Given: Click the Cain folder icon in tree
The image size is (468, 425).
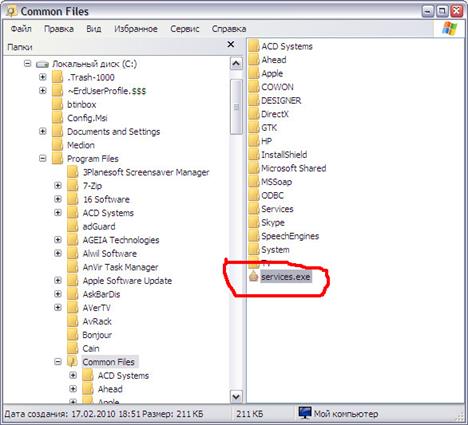Looking at the screenshot, I should point(73,348).
